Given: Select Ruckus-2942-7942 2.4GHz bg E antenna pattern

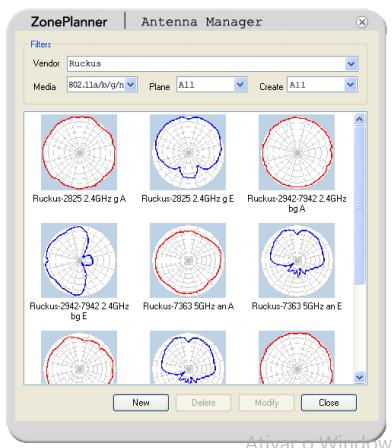Looking at the screenshot, I should pos(79,260).
